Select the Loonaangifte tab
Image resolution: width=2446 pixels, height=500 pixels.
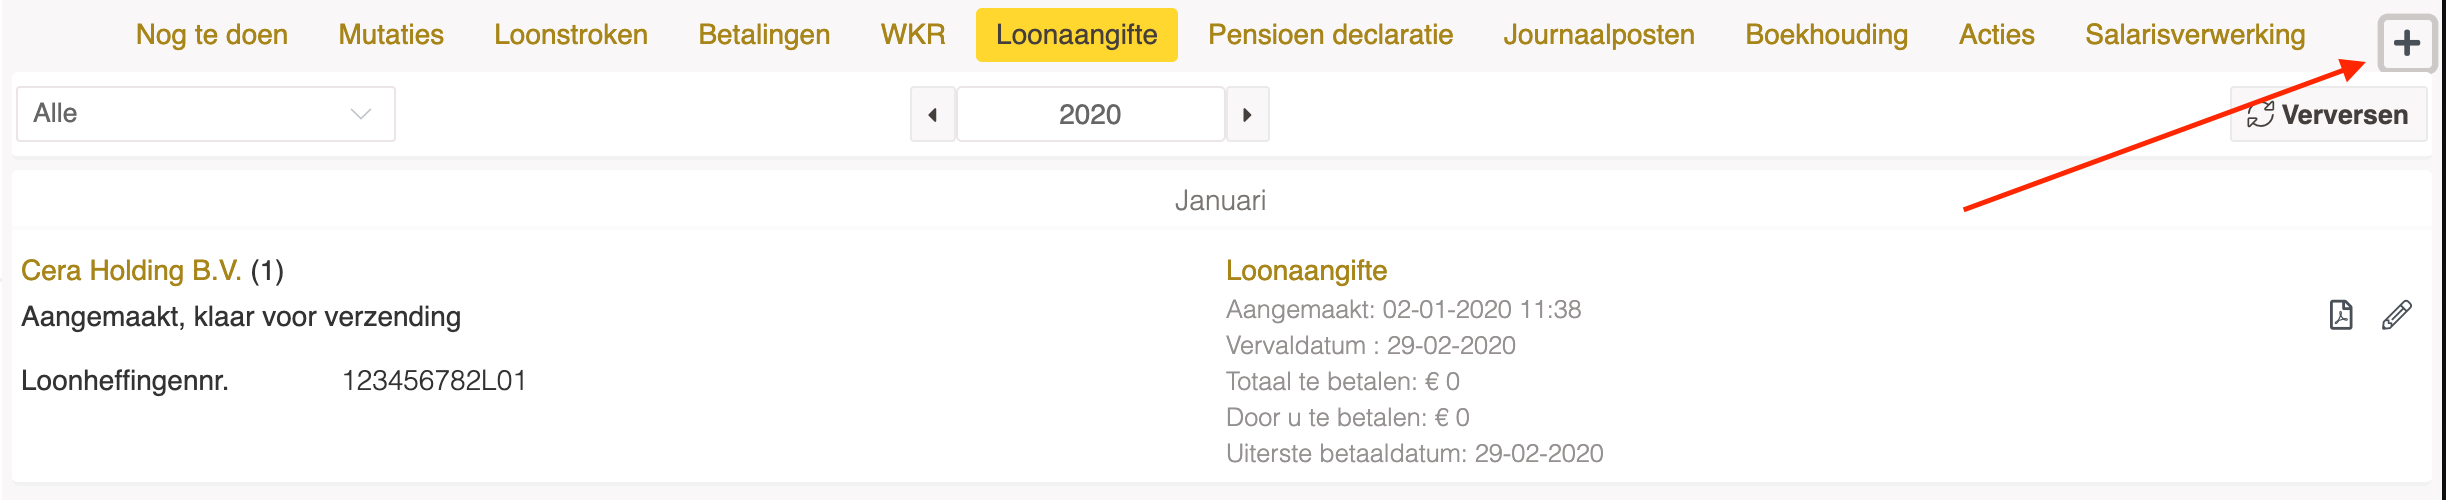[1077, 35]
